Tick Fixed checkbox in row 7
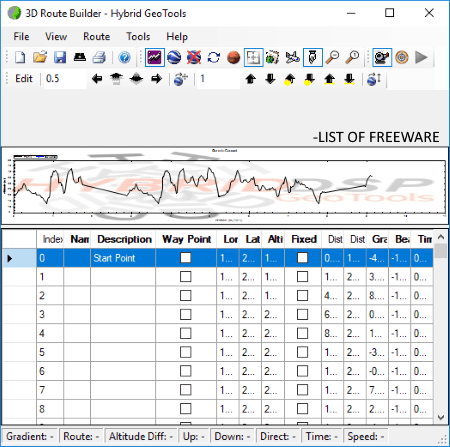This screenshot has height=447, width=450. coord(303,390)
